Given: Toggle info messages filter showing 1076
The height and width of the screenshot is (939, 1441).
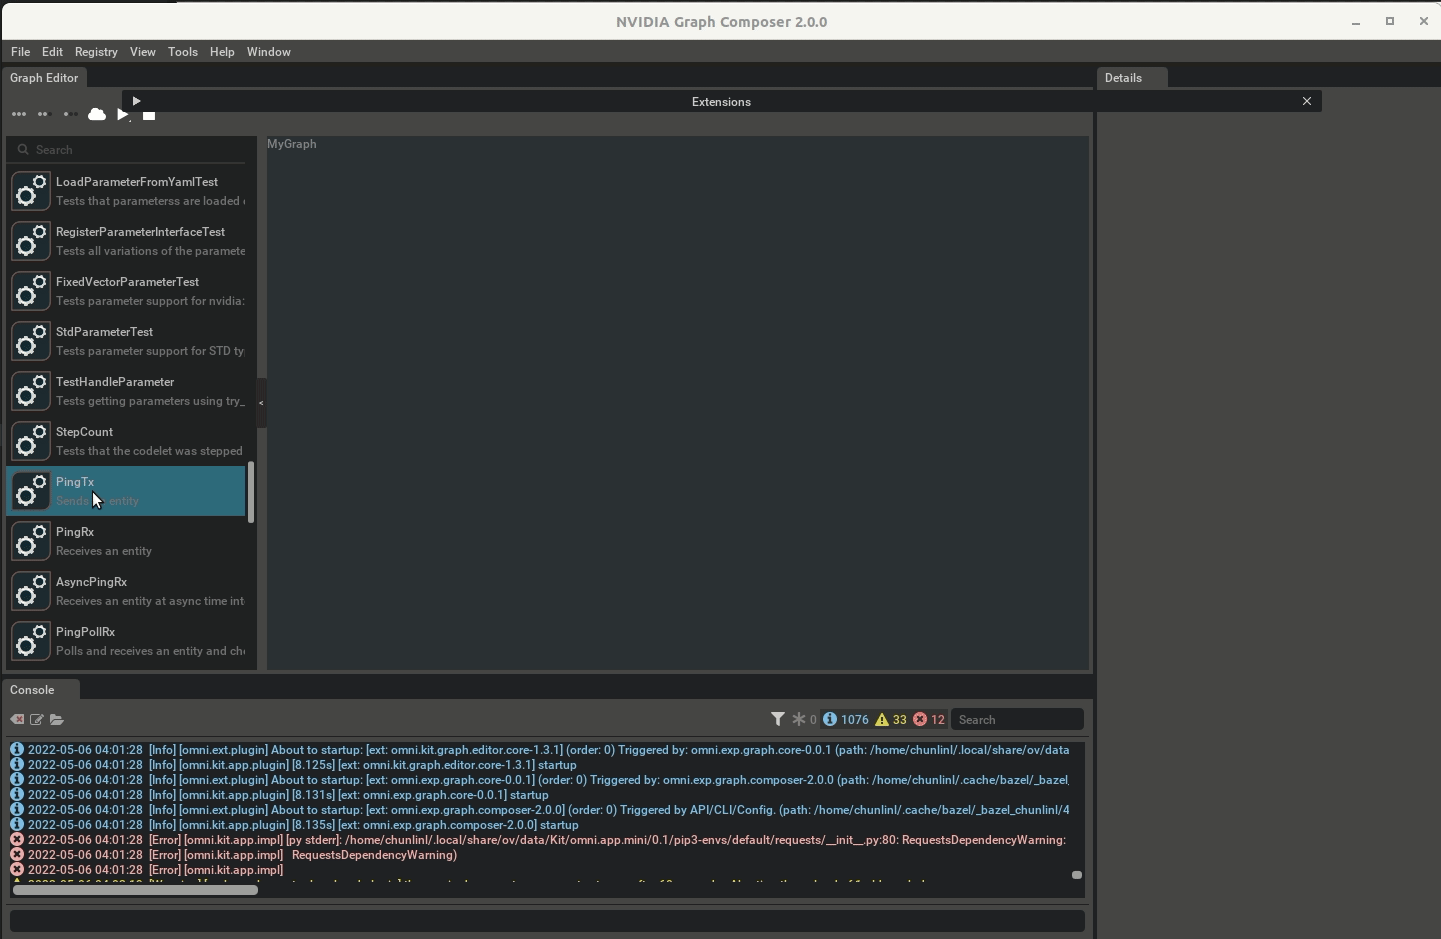Looking at the screenshot, I should [846, 720].
